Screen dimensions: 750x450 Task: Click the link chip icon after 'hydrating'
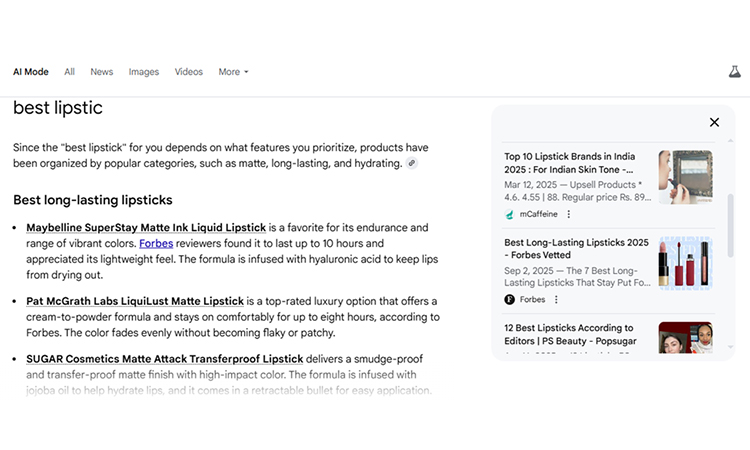point(412,163)
